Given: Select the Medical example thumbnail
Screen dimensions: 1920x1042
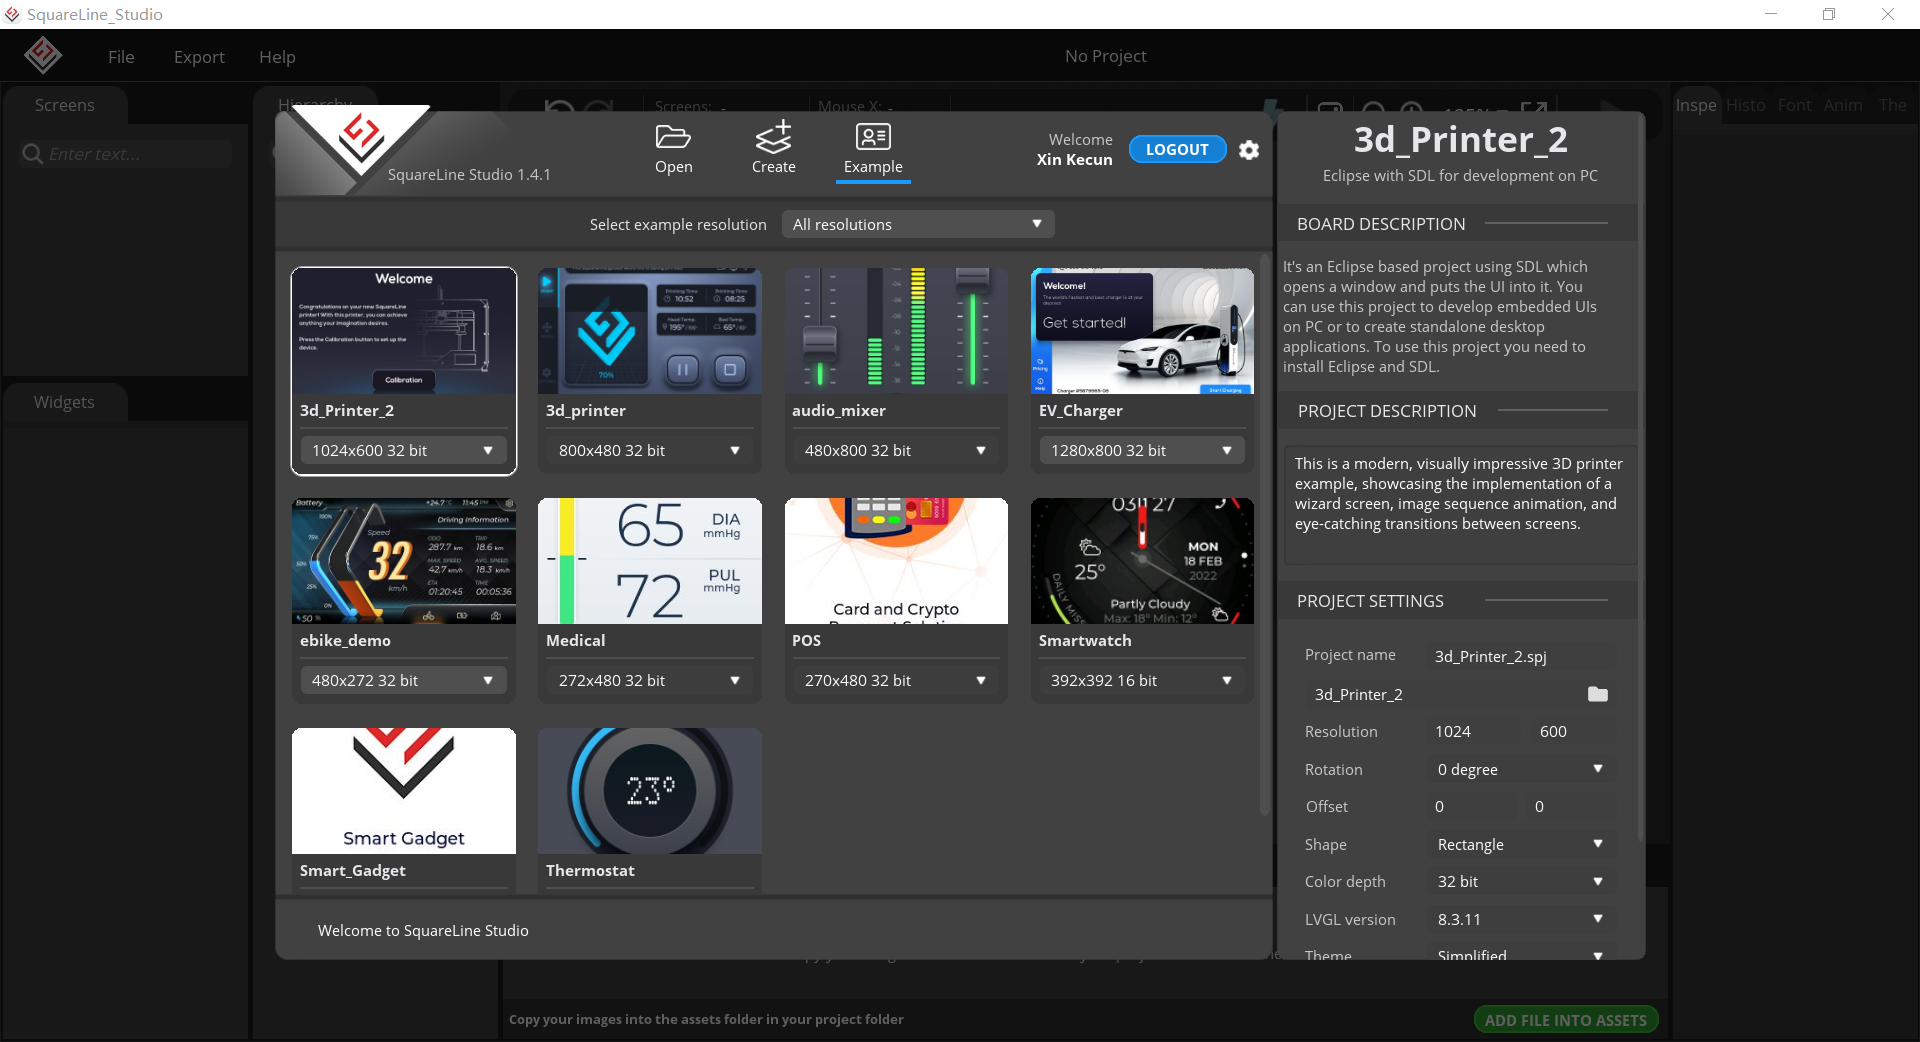Looking at the screenshot, I should click(650, 561).
